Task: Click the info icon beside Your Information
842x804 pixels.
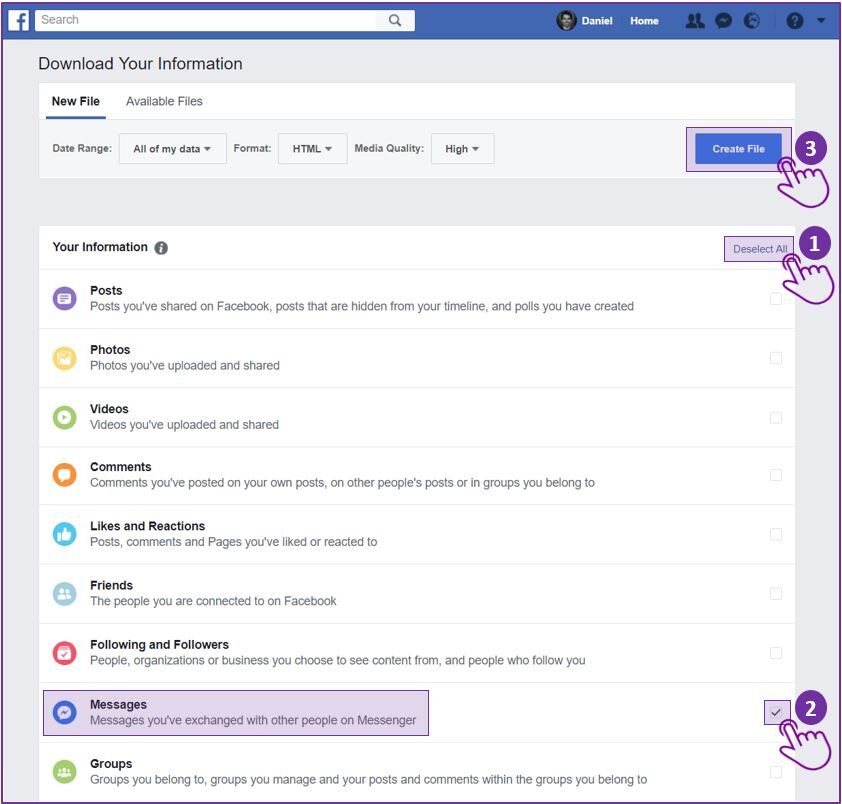Action: coord(162,247)
